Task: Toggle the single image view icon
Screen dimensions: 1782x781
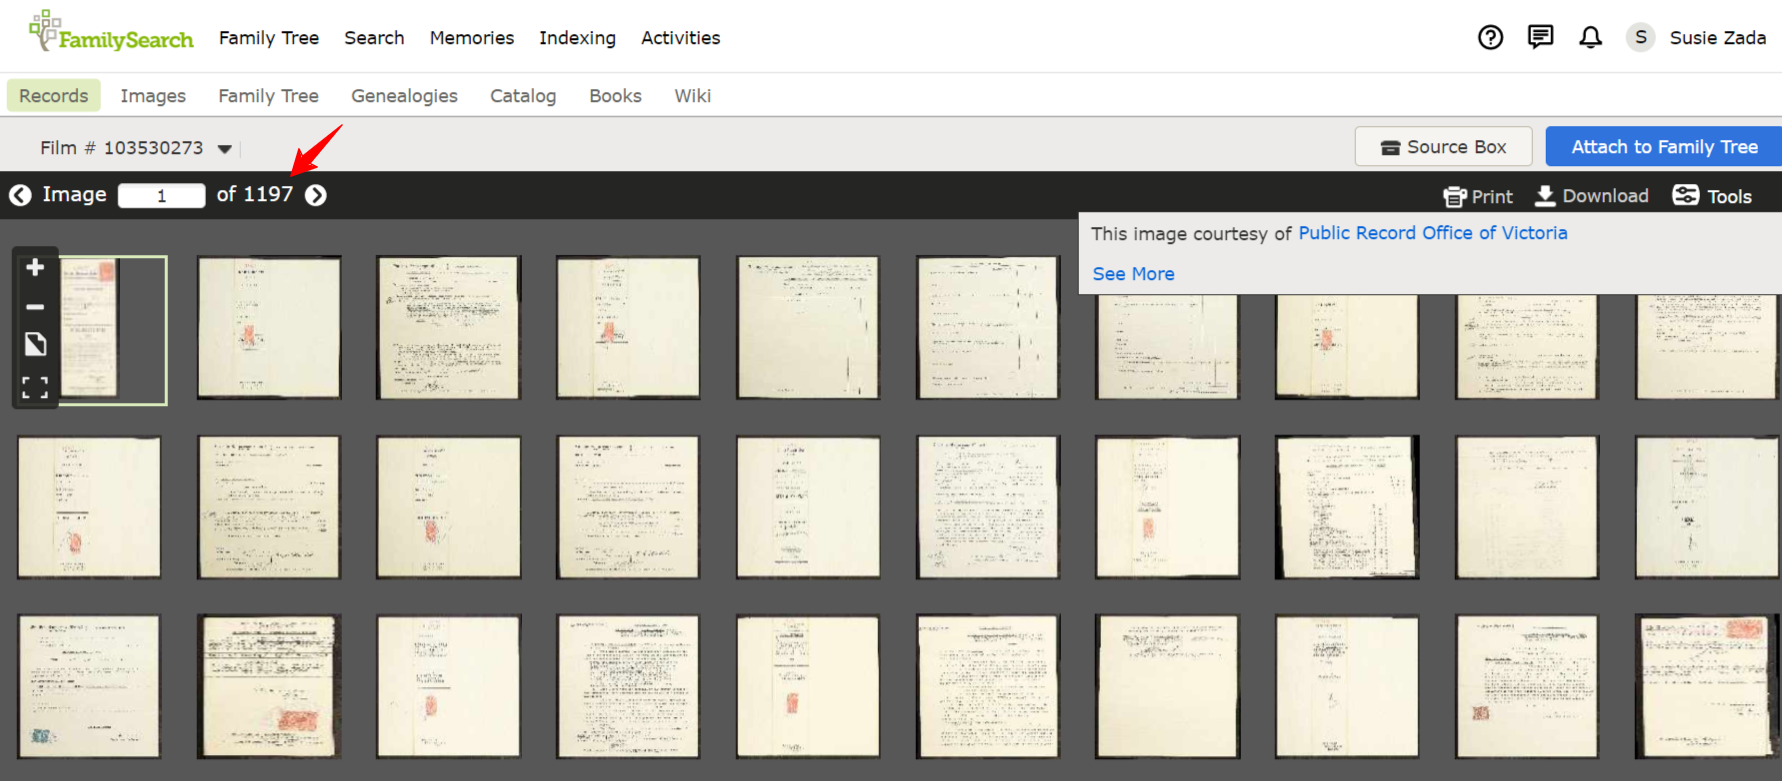Action: (35, 345)
